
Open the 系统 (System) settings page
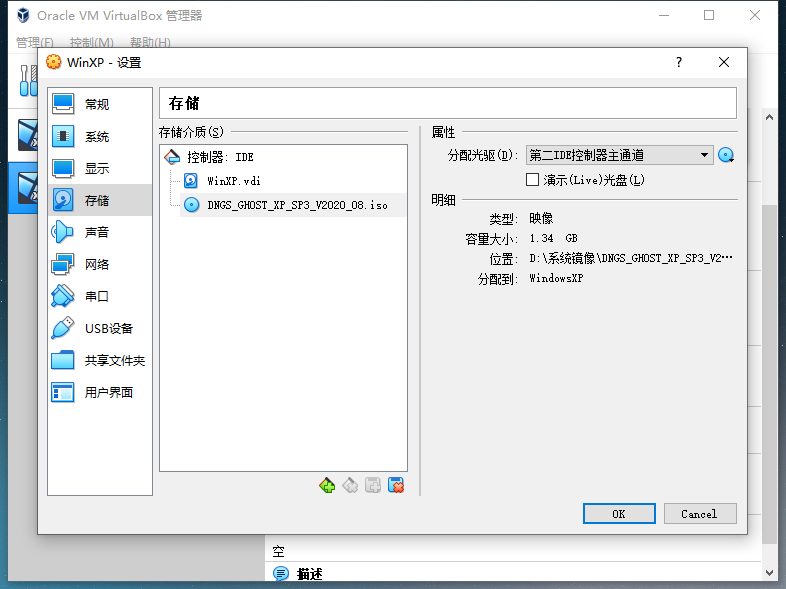pos(100,136)
